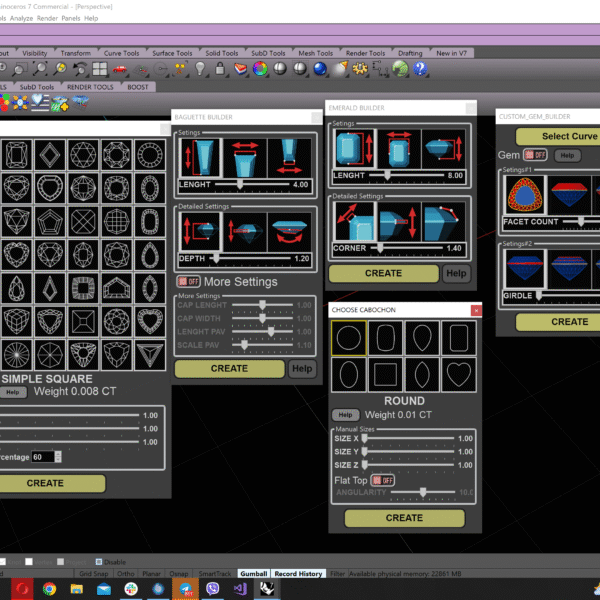Open Slack from taskbar
This screenshot has width=600, height=600.
131,589
